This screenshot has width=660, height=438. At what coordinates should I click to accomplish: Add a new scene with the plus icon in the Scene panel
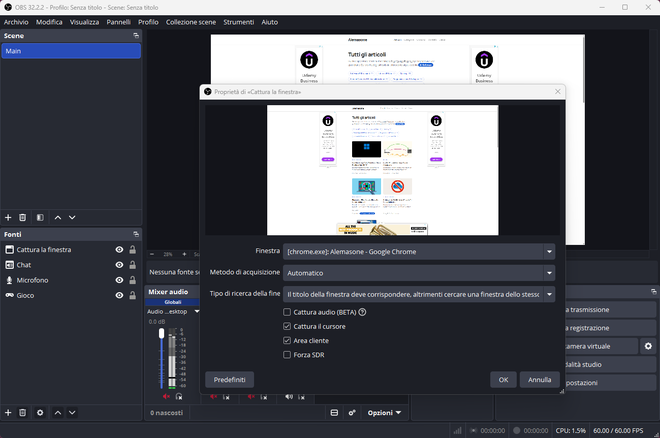point(8,218)
